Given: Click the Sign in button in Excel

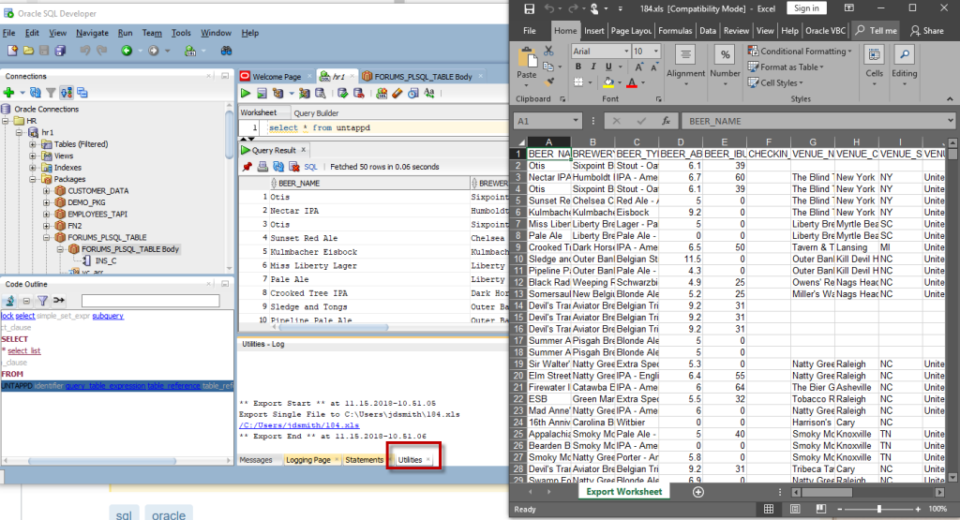Looking at the screenshot, I should (x=806, y=9).
